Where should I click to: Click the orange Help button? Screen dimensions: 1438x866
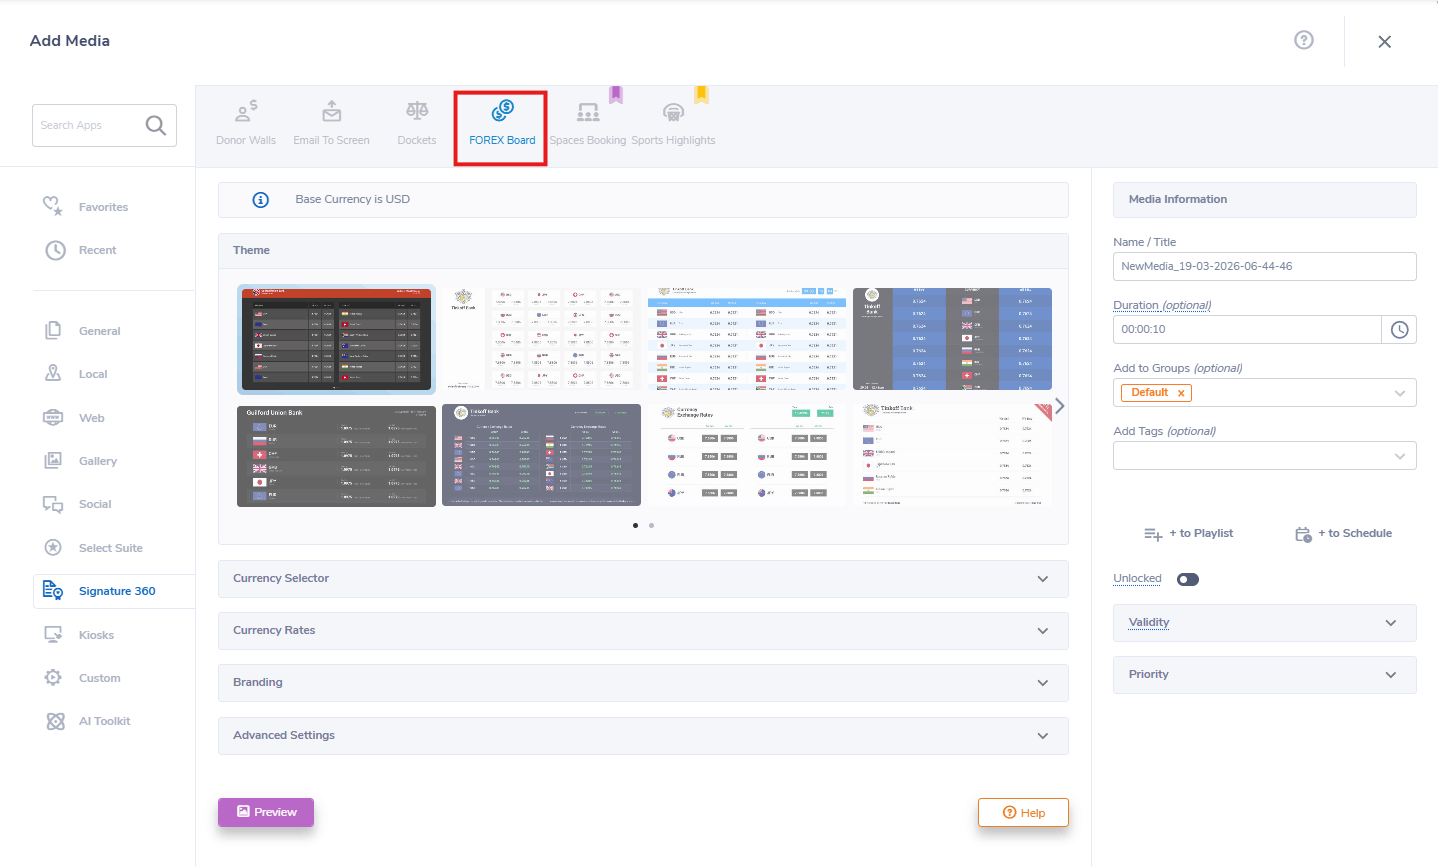pyautogui.click(x=1023, y=813)
